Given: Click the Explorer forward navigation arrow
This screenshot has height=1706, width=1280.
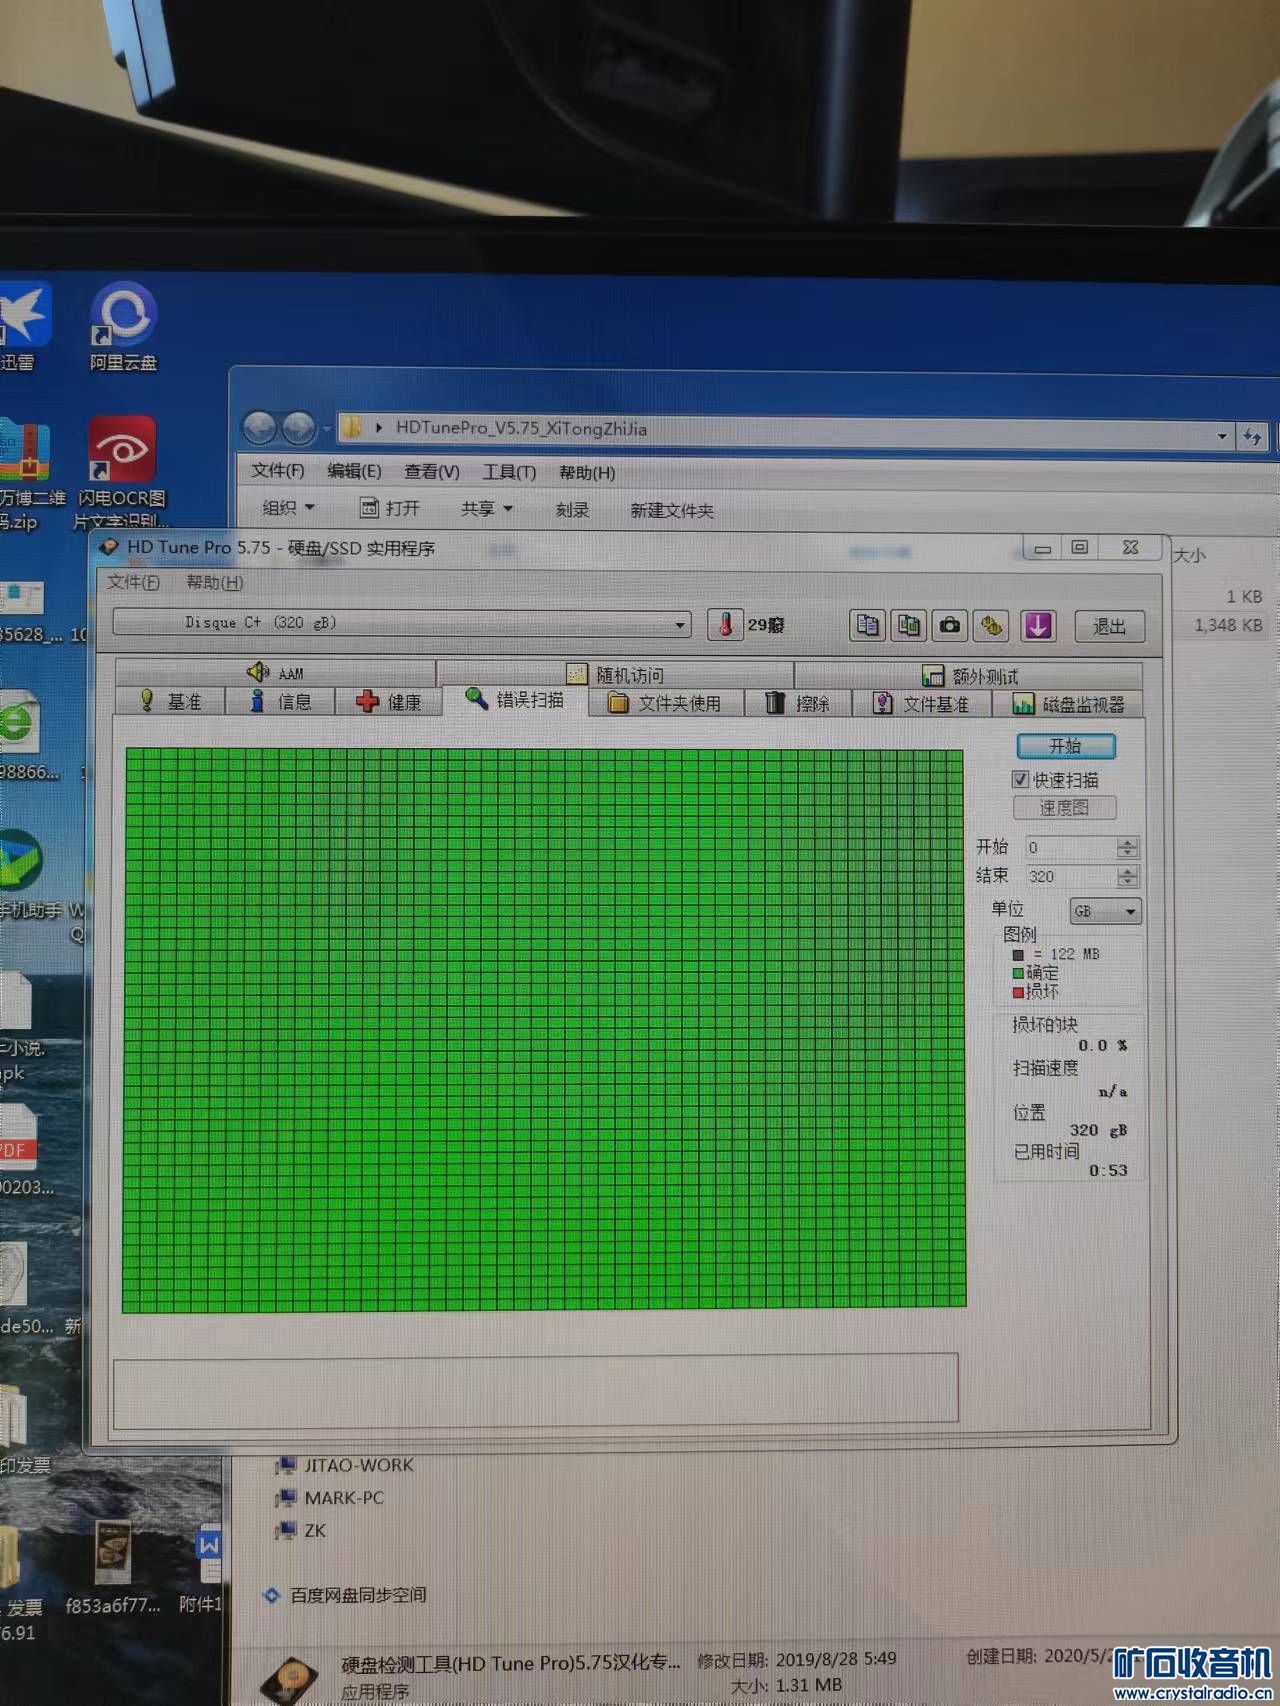Looking at the screenshot, I should click(x=298, y=429).
